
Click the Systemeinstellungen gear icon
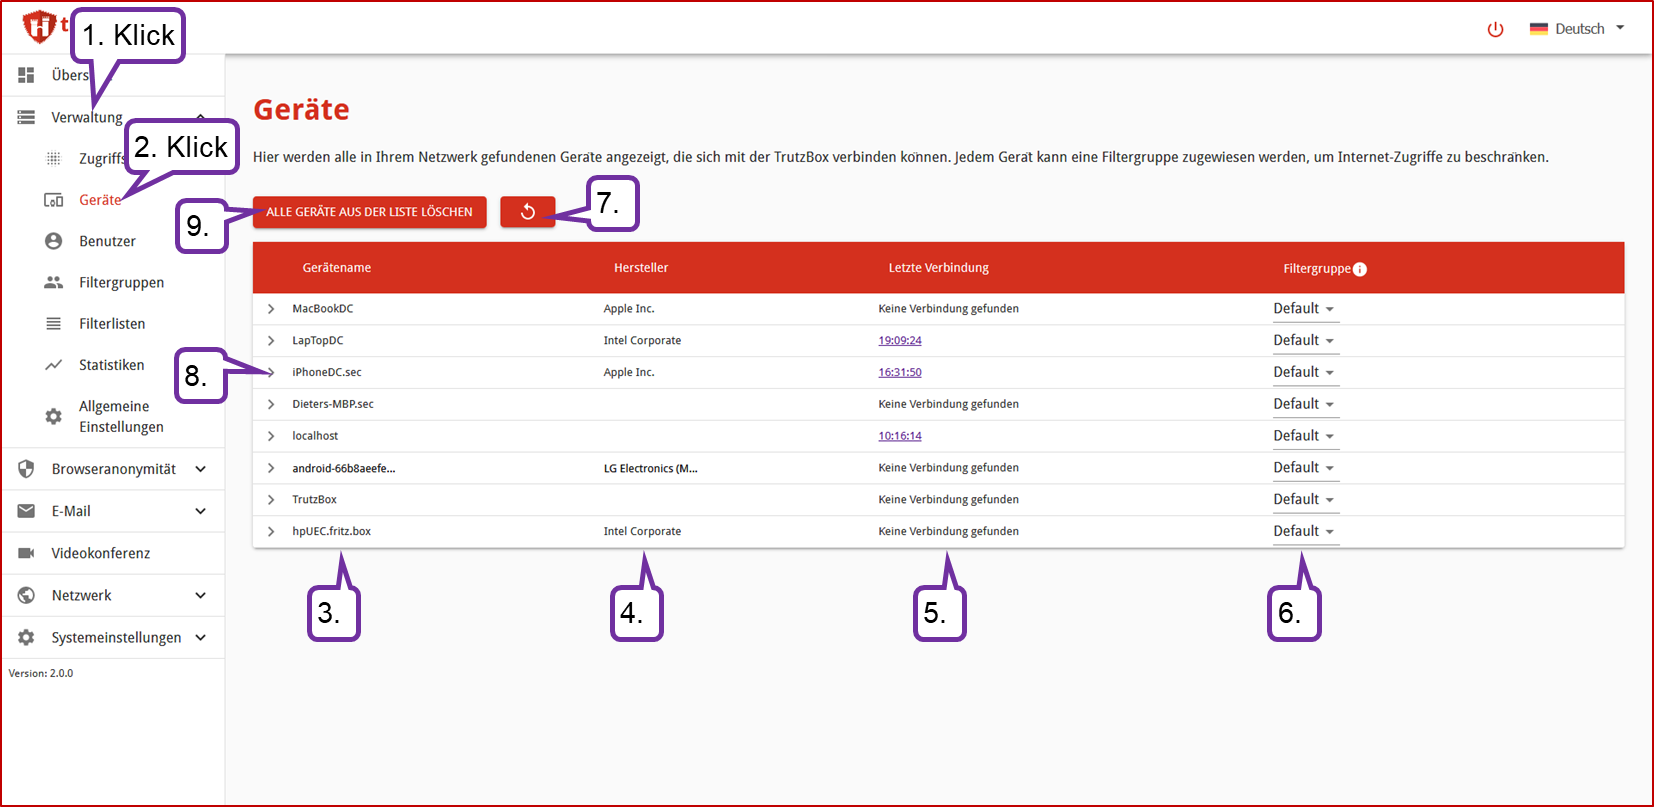point(27,637)
